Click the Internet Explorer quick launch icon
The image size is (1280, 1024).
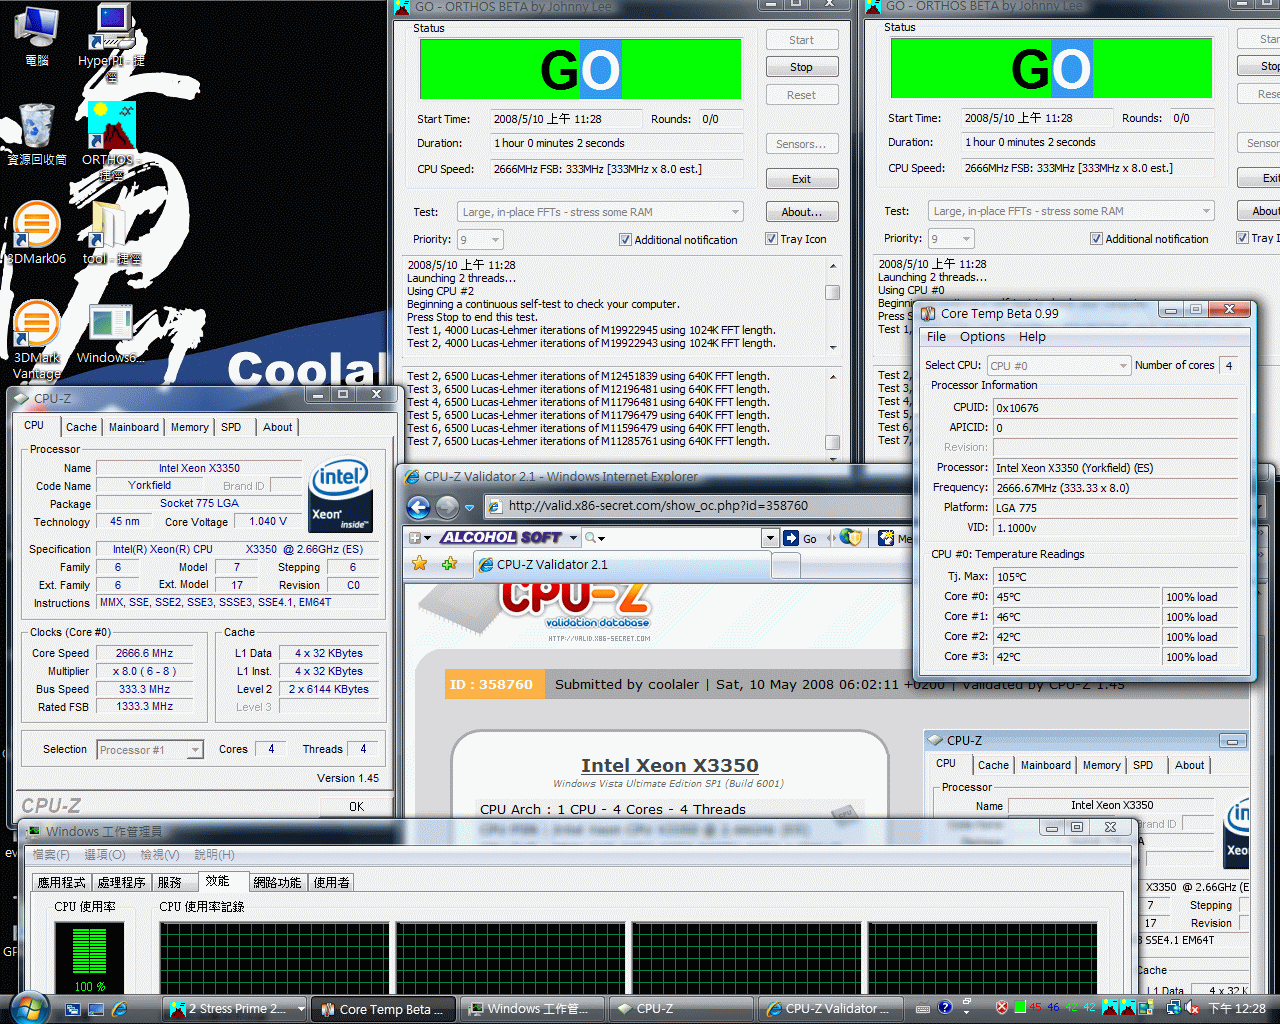tap(120, 1009)
